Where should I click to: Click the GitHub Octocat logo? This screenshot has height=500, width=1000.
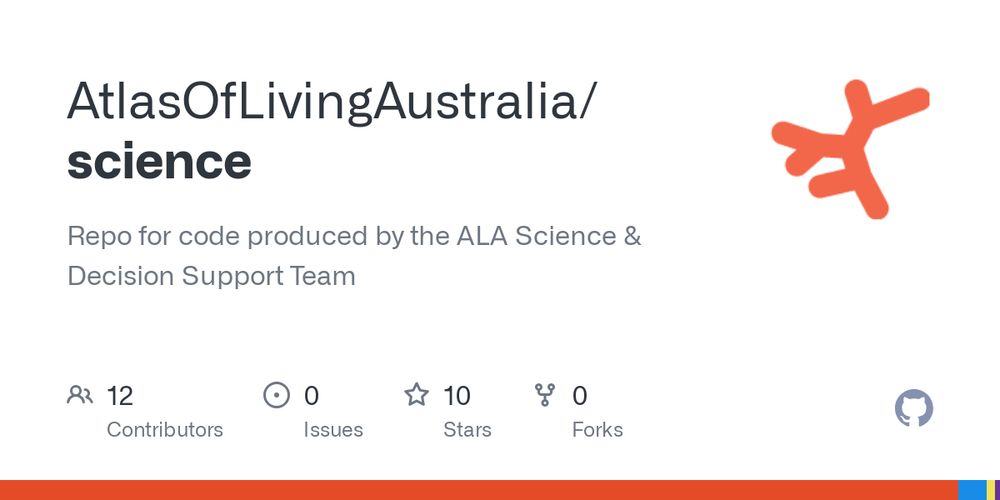914,408
